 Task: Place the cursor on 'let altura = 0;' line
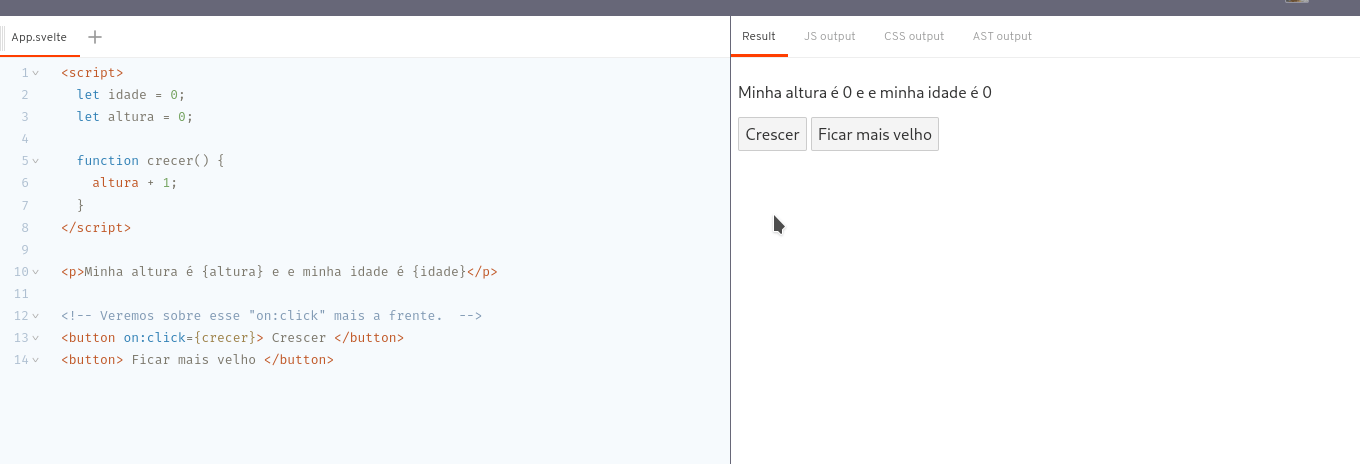click(135, 116)
